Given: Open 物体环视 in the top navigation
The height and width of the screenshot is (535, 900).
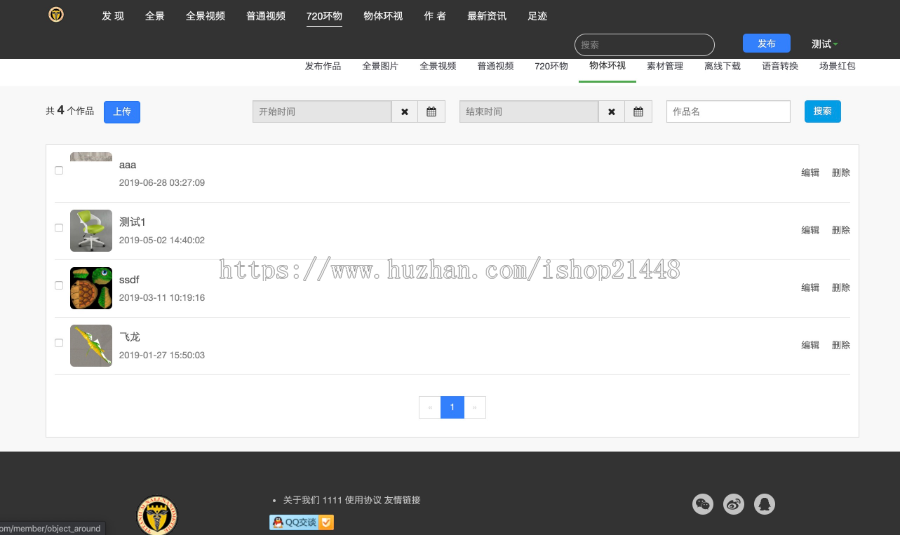Looking at the screenshot, I should click(x=383, y=16).
